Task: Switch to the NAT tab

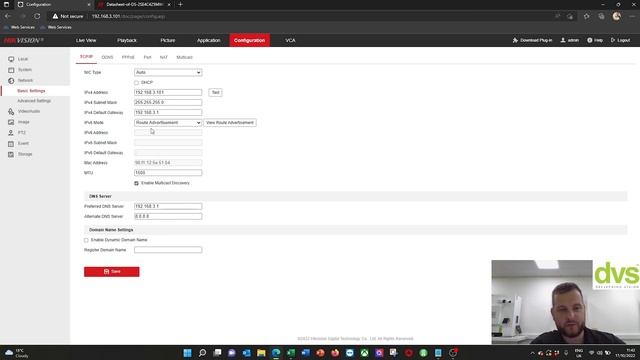Action: coord(164,57)
